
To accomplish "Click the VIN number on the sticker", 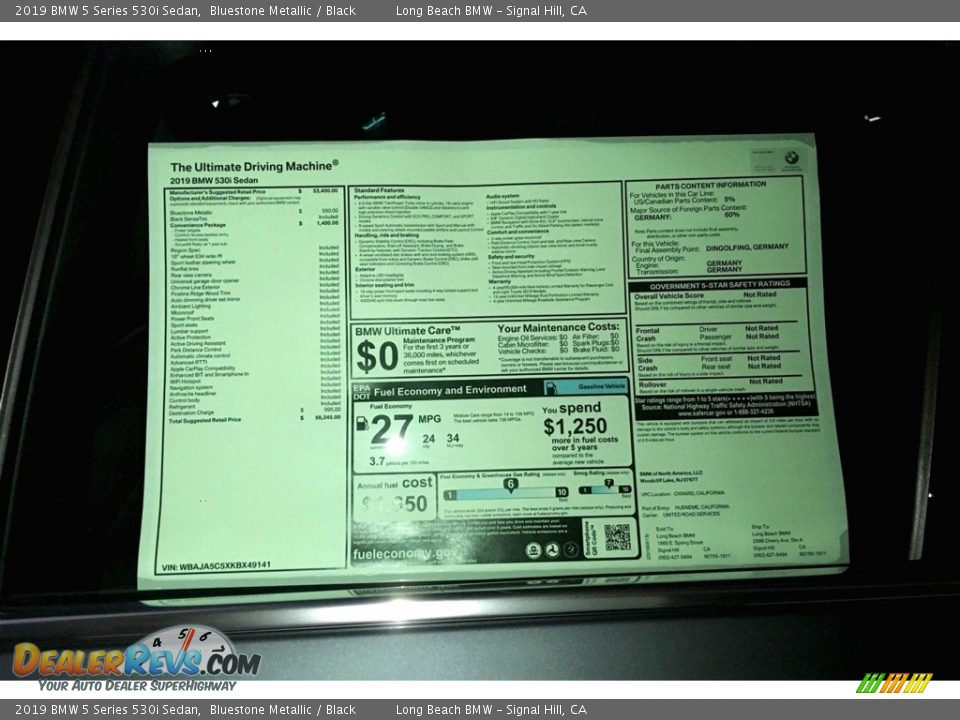I will pyautogui.click(x=217, y=565).
